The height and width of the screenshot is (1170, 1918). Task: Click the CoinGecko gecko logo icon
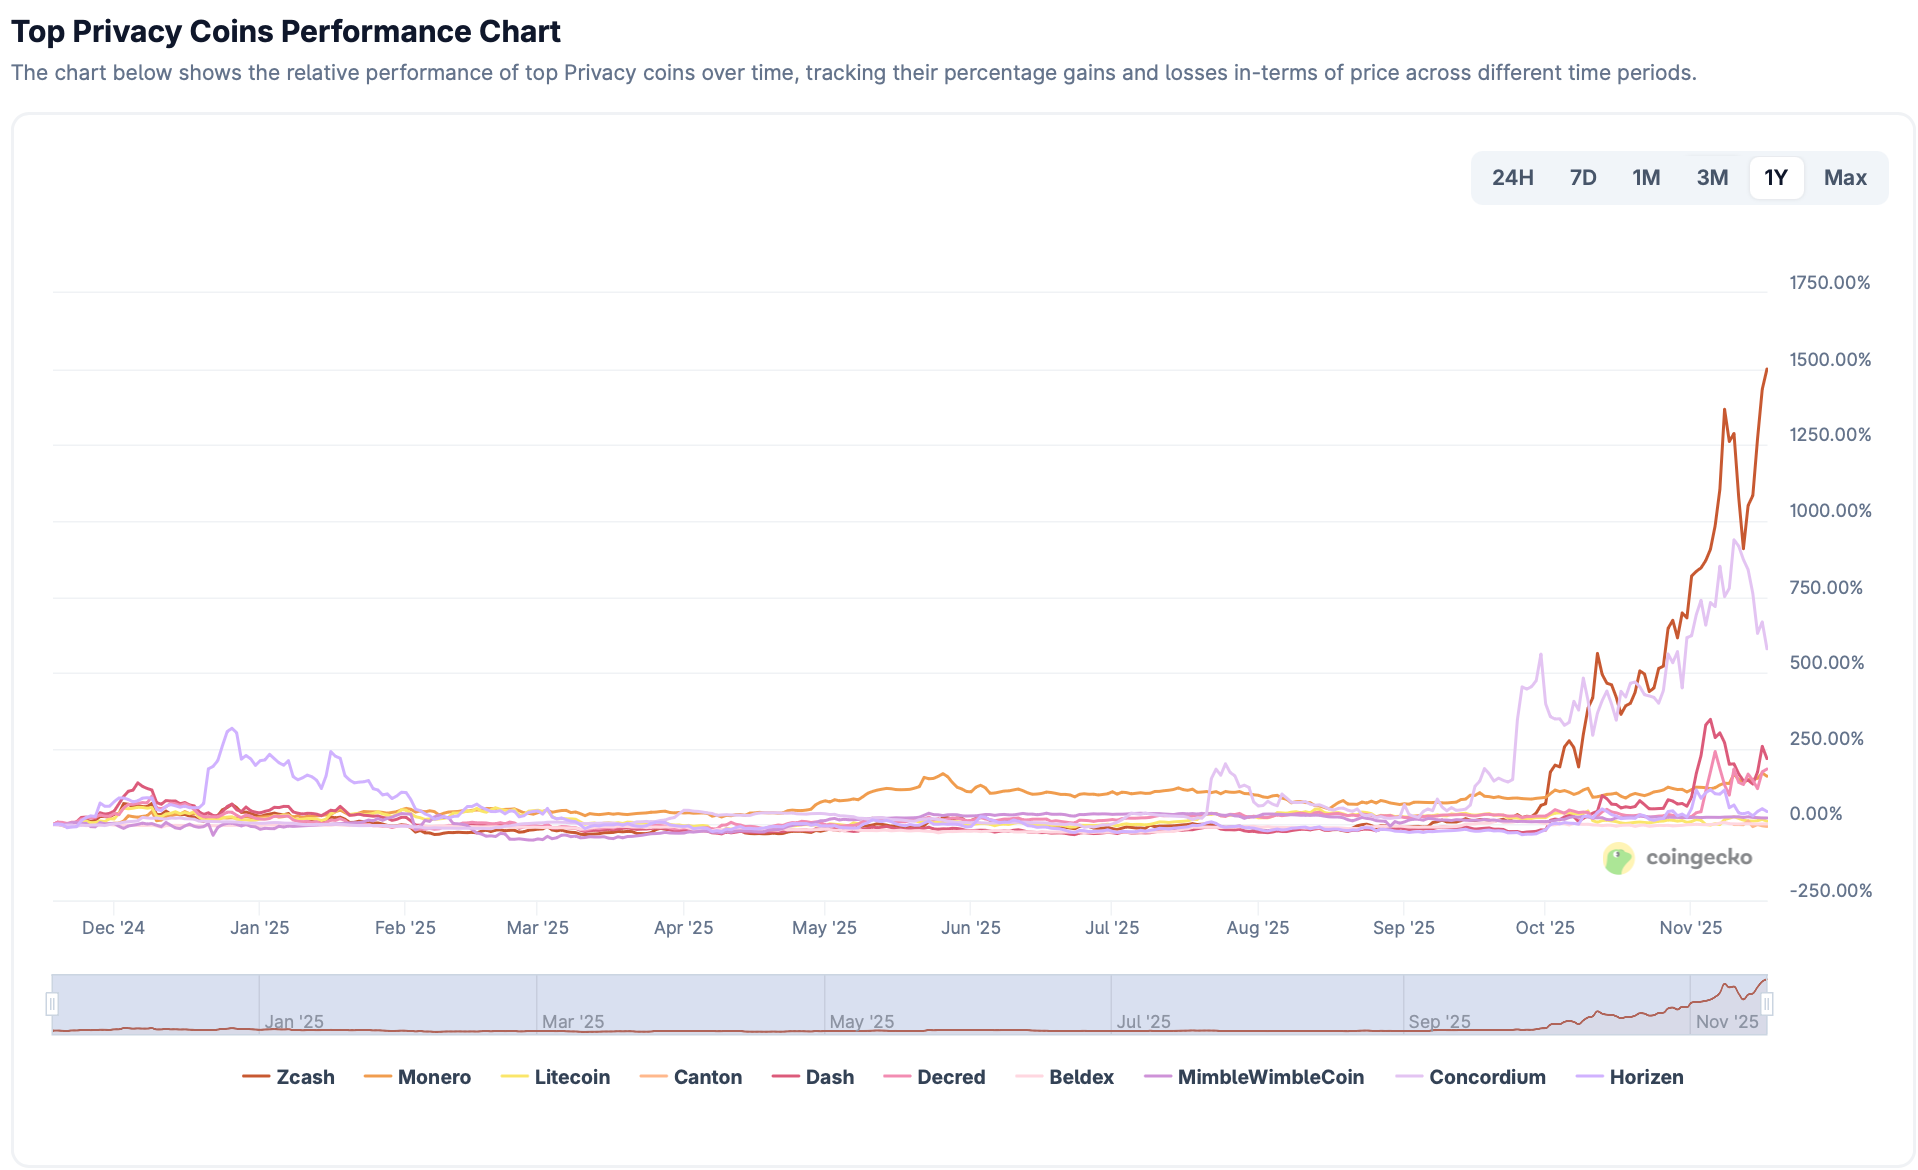tap(1619, 858)
